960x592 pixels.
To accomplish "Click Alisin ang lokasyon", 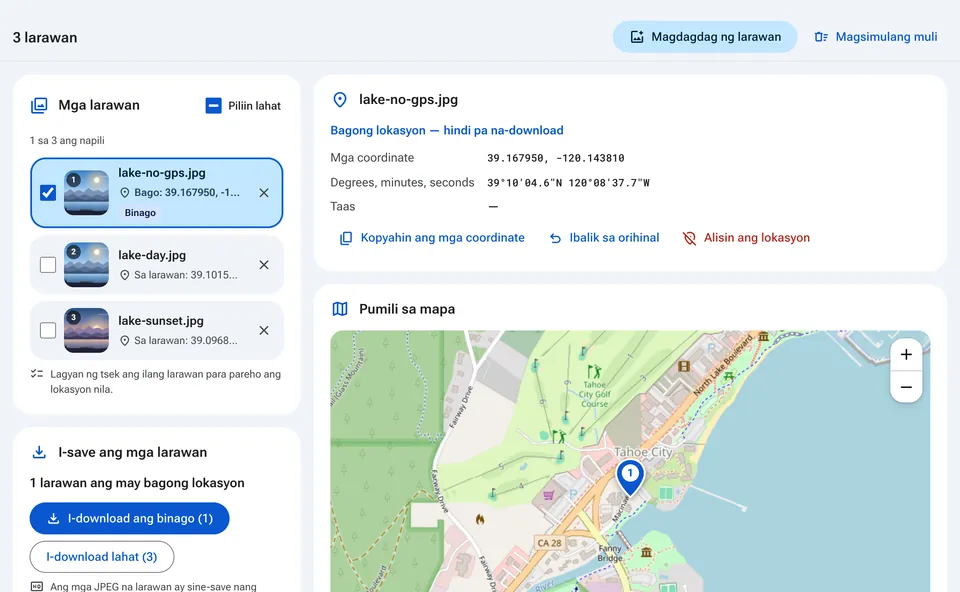I will click(746, 238).
